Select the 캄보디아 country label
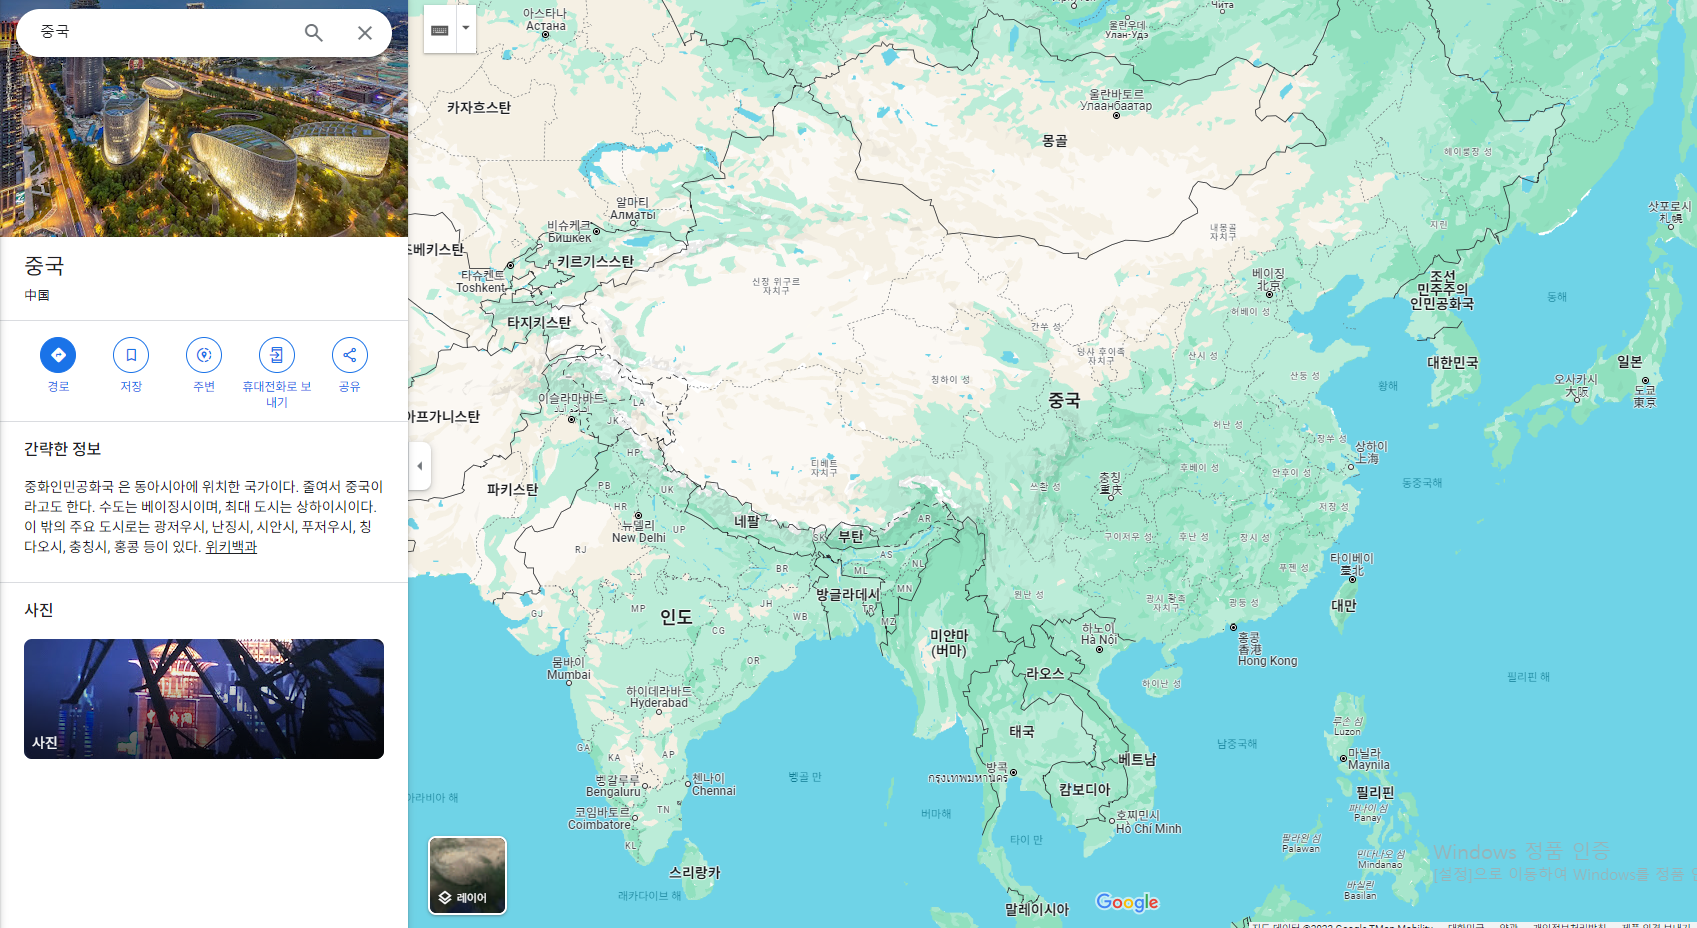The width and height of the screenshot is (1697, 928). 1085,790
